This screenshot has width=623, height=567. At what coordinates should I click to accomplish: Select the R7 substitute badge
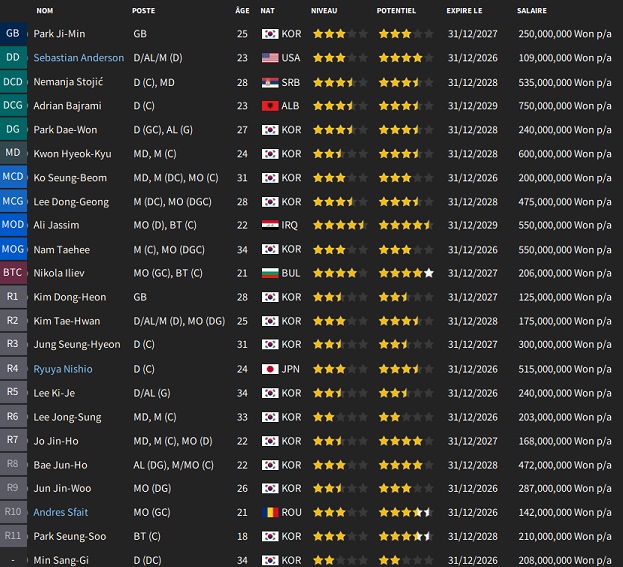coord(13,440)
